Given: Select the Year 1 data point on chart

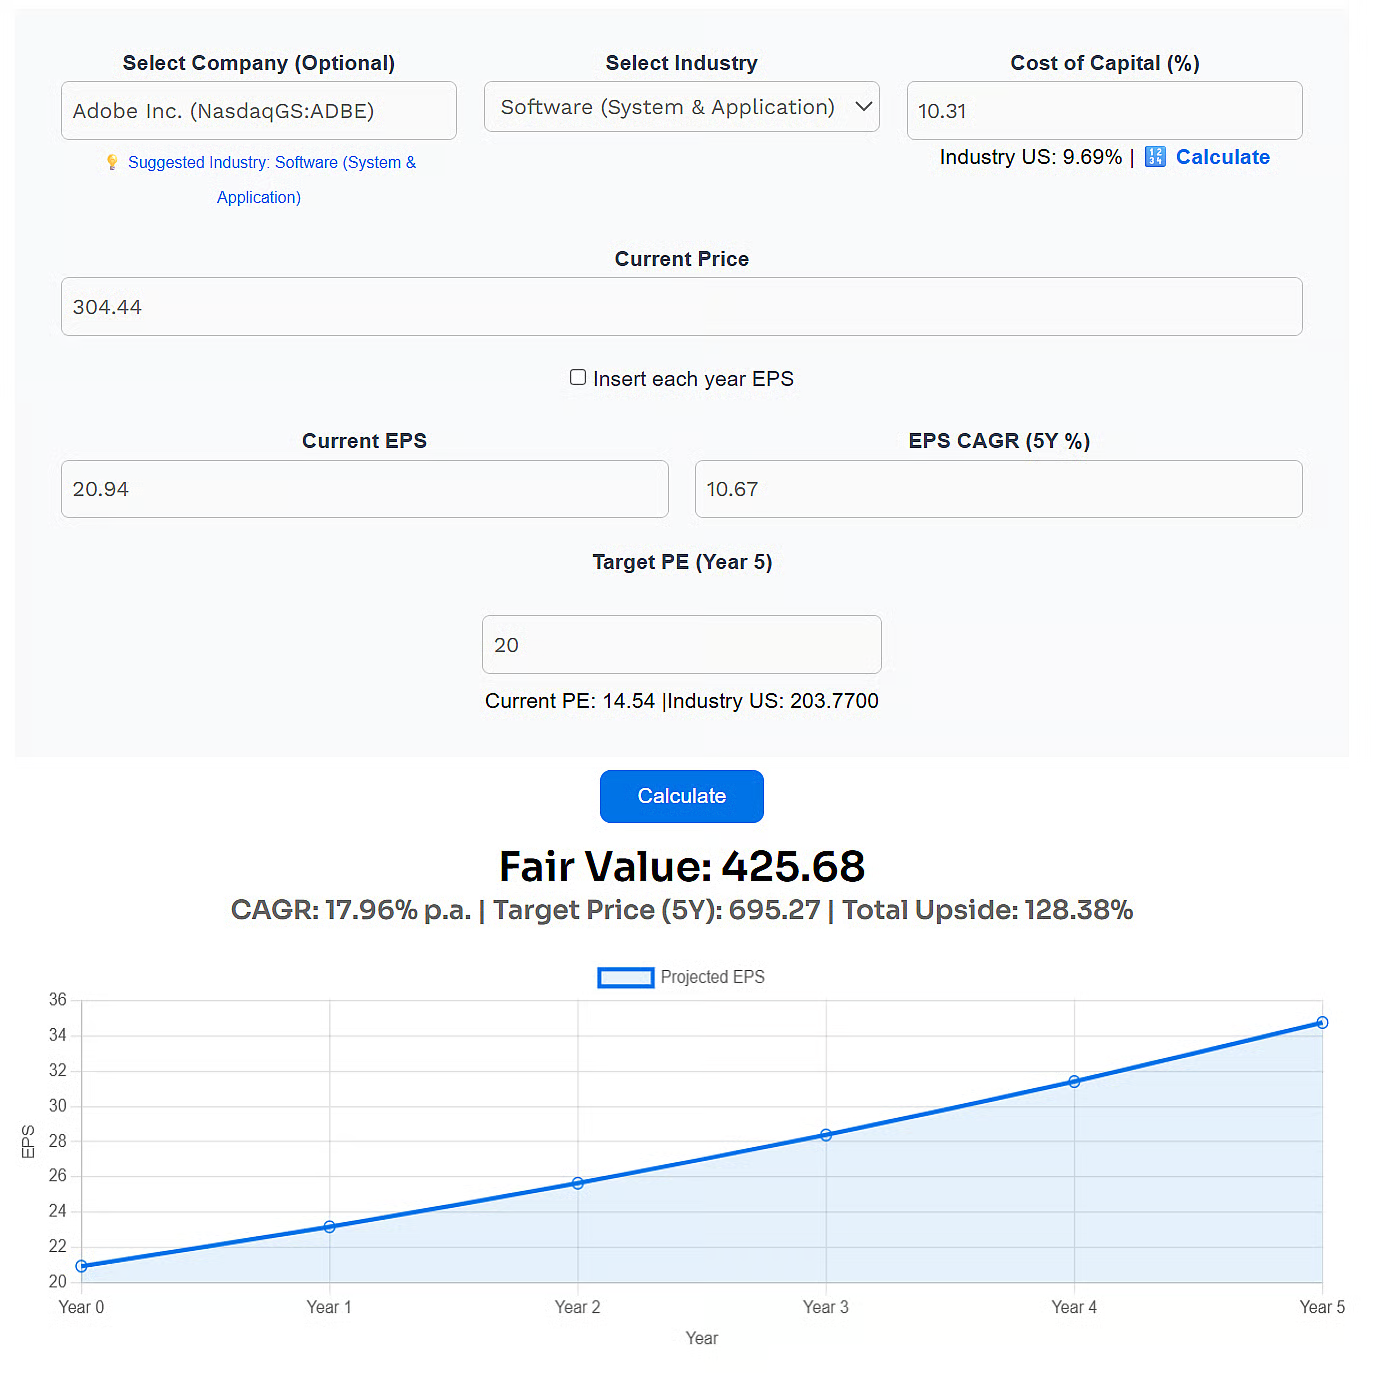Looking at the screenshot, I should pos(330,1227).
